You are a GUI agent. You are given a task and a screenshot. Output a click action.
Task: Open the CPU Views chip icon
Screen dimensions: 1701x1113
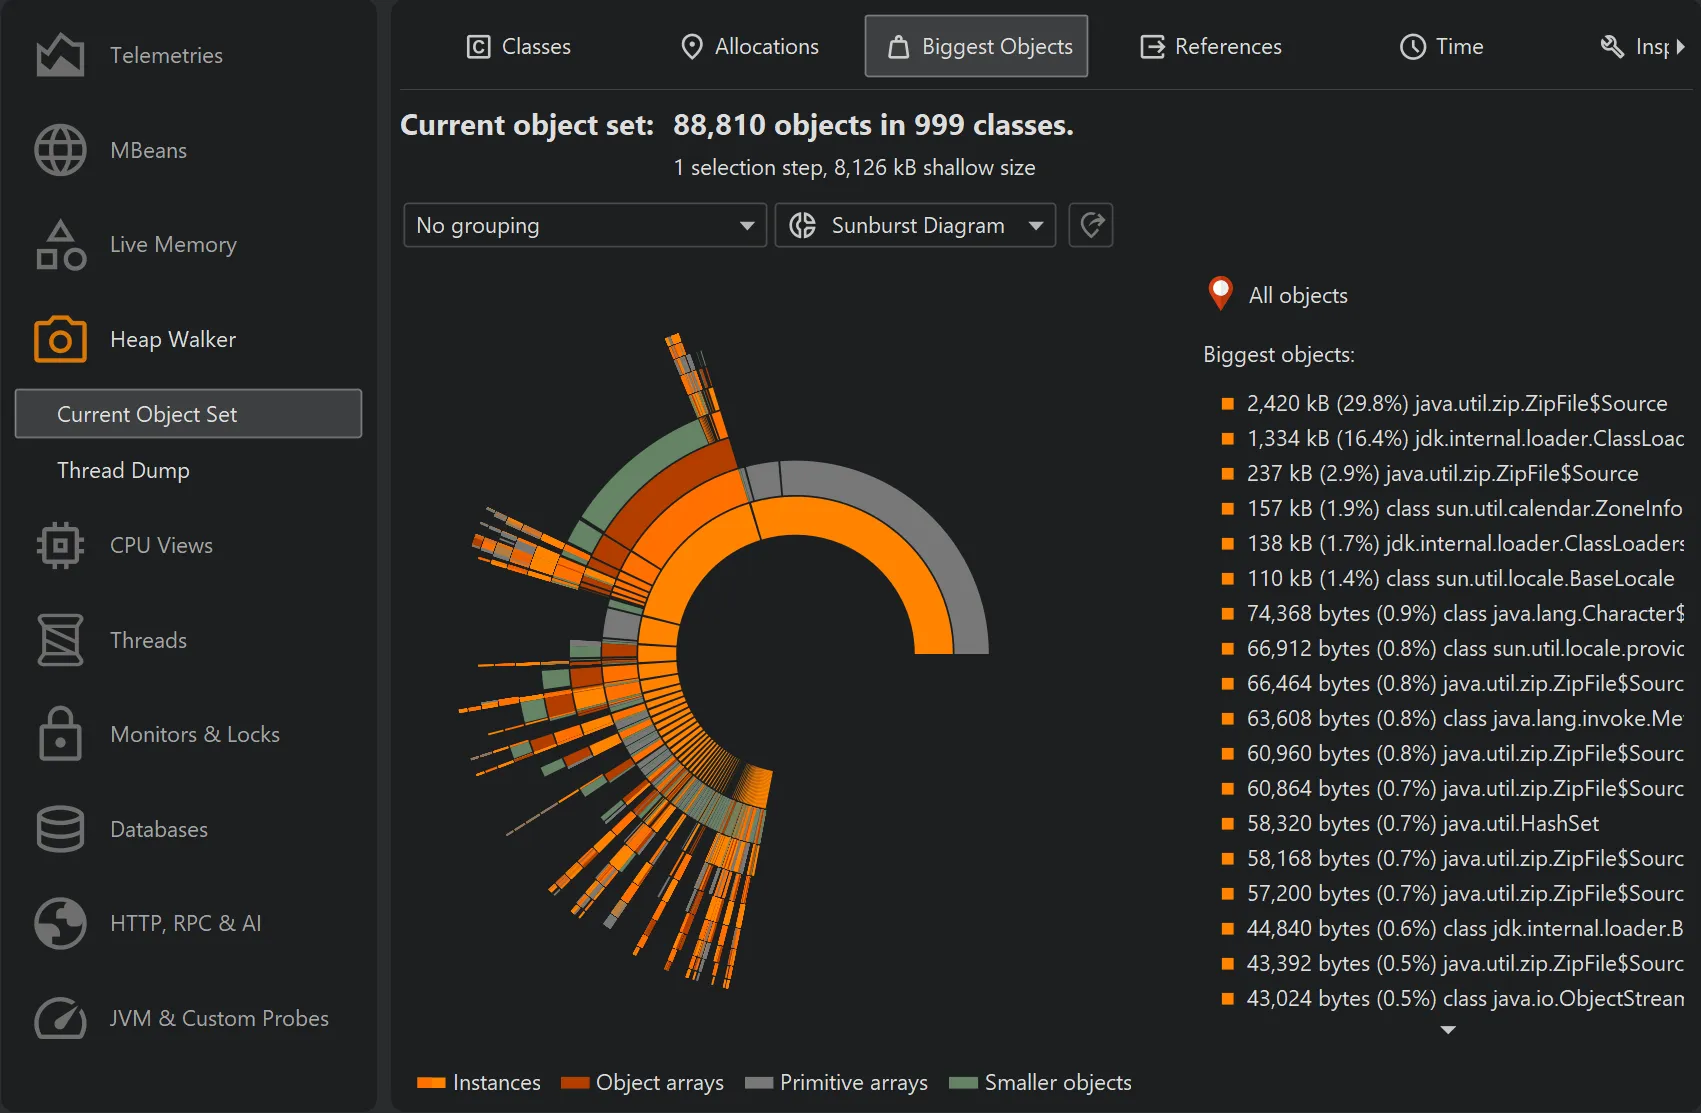60,545
